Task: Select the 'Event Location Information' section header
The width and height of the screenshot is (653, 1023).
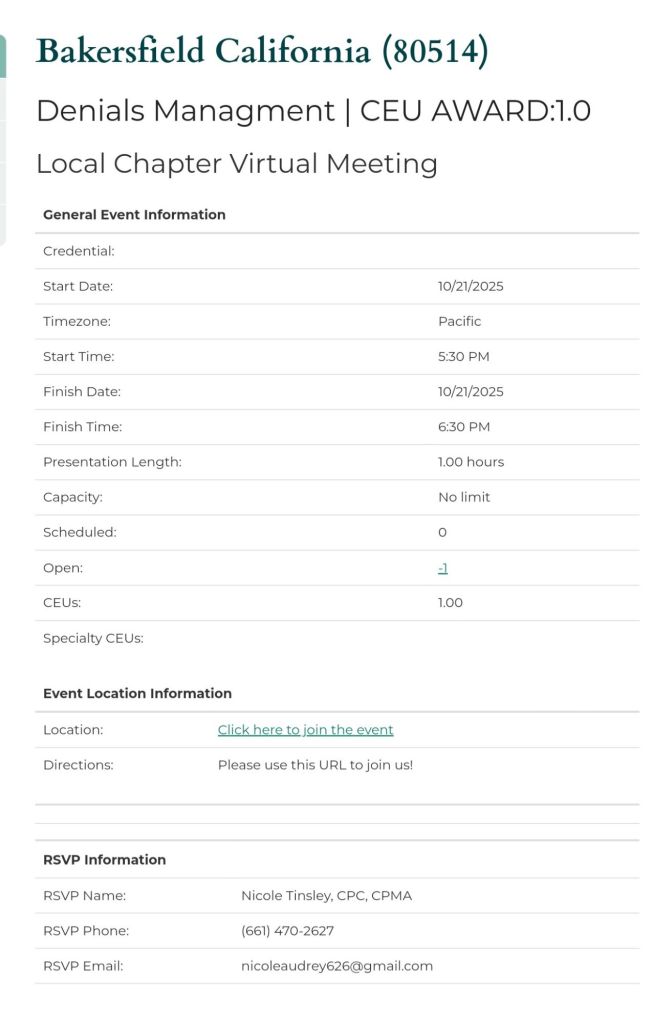Action: [137, 694]
